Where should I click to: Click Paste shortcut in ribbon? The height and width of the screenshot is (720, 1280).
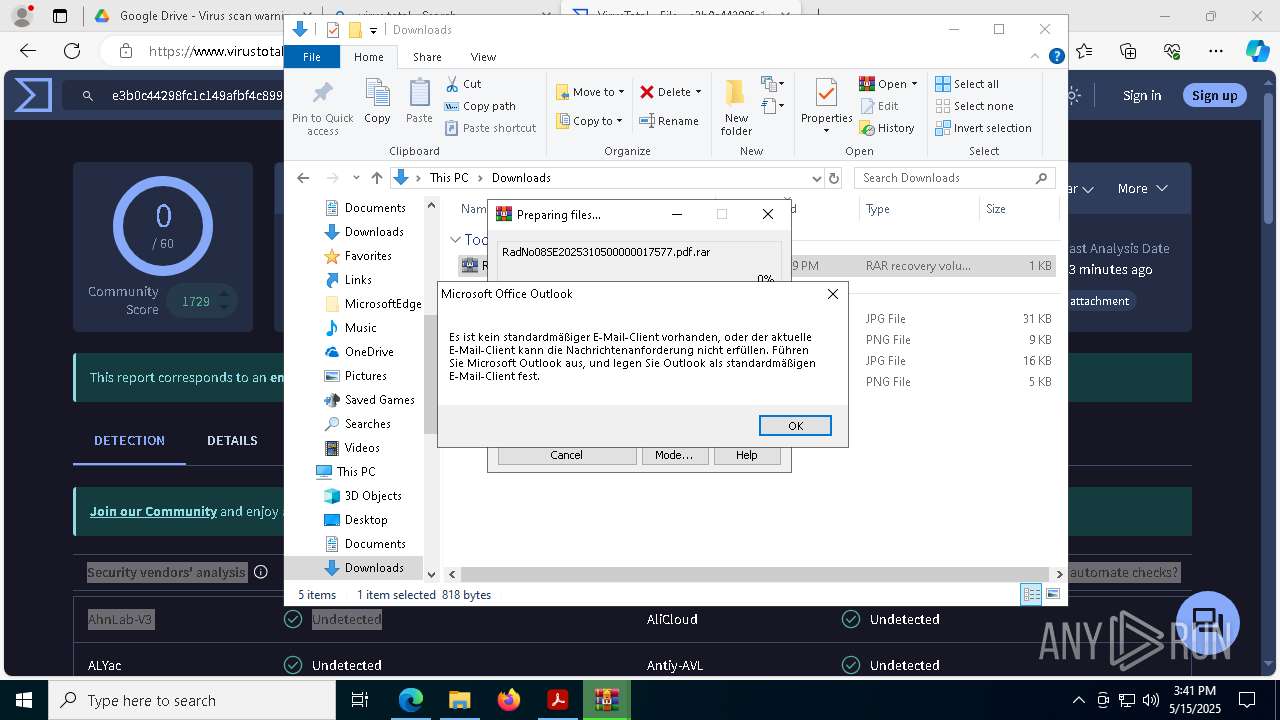point(491,128)
